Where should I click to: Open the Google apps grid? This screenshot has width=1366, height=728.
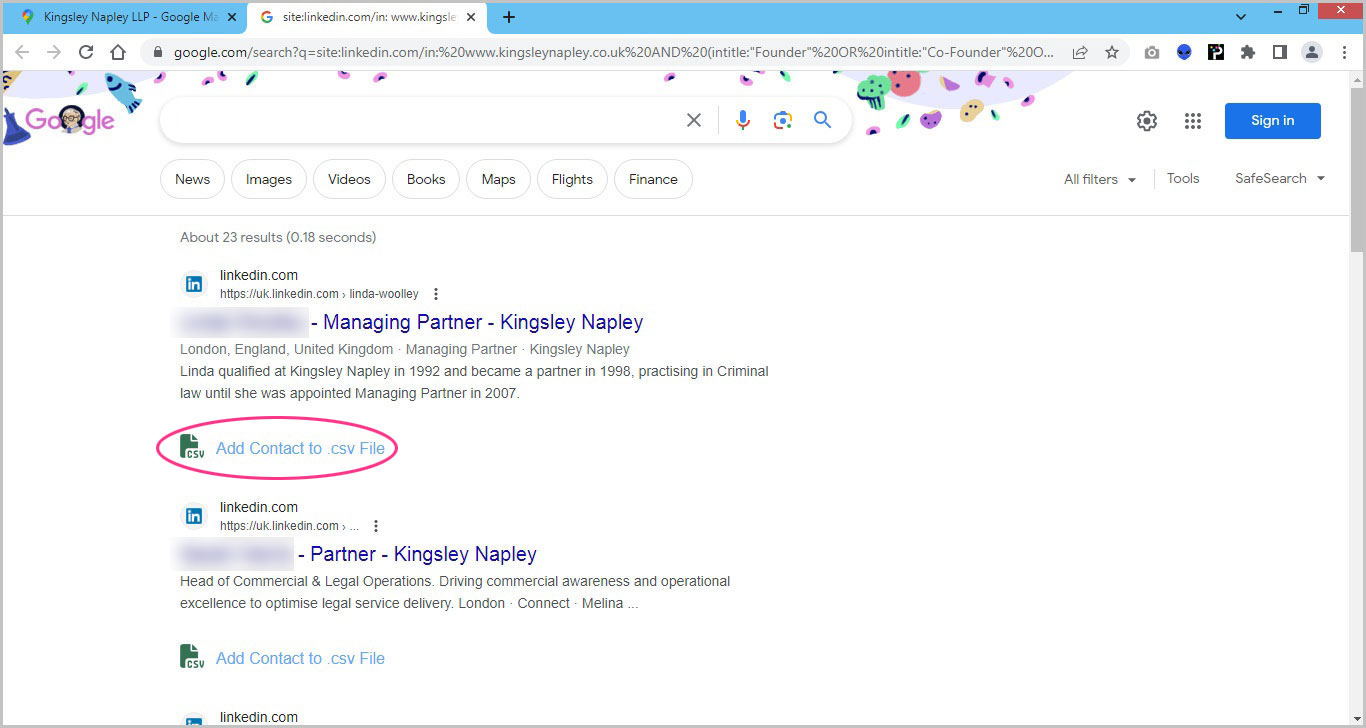tap(1192, 121)
